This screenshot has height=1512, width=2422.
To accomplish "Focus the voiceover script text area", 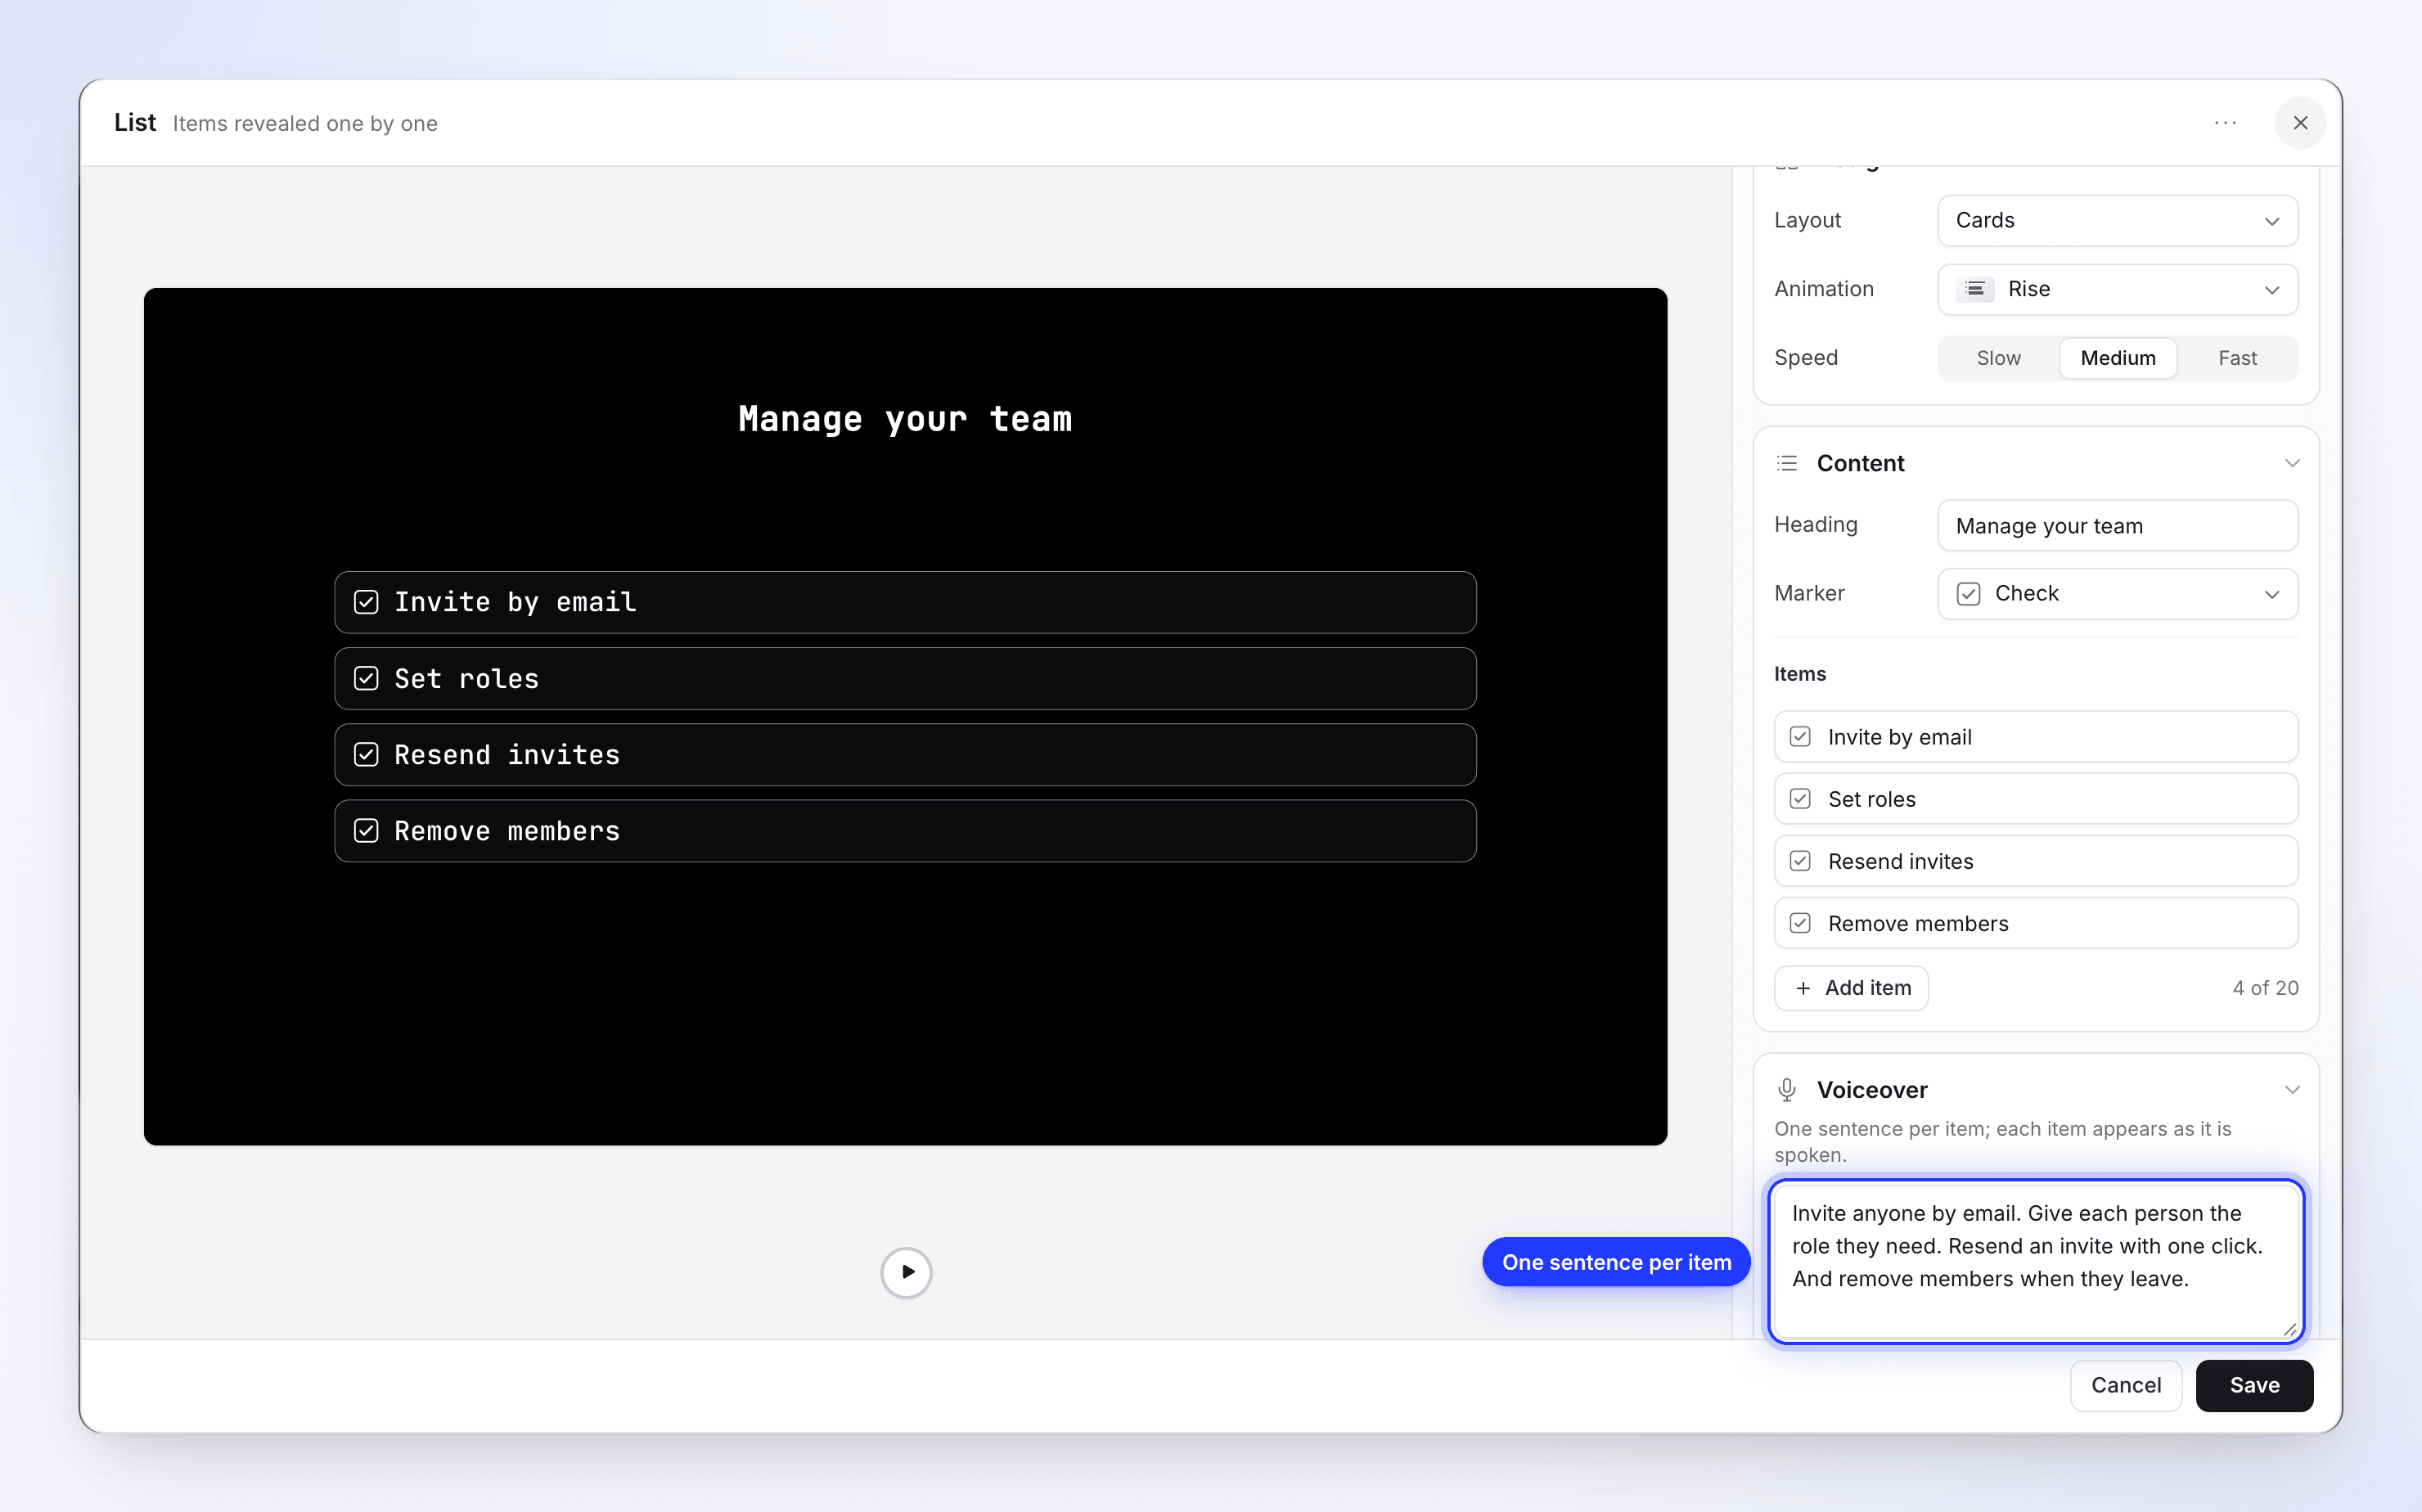I will [2036, 1261].
